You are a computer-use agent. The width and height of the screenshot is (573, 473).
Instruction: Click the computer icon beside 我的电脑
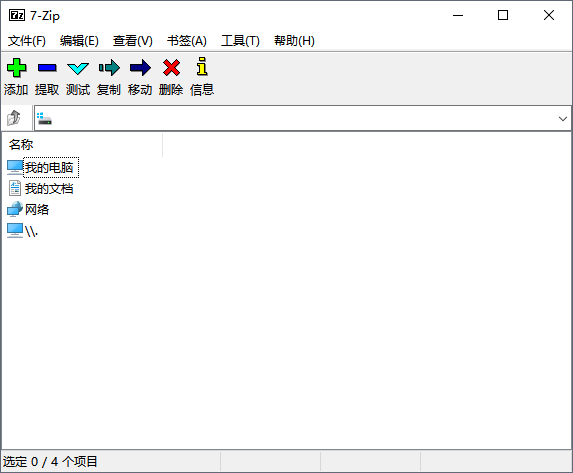[15, 167]
